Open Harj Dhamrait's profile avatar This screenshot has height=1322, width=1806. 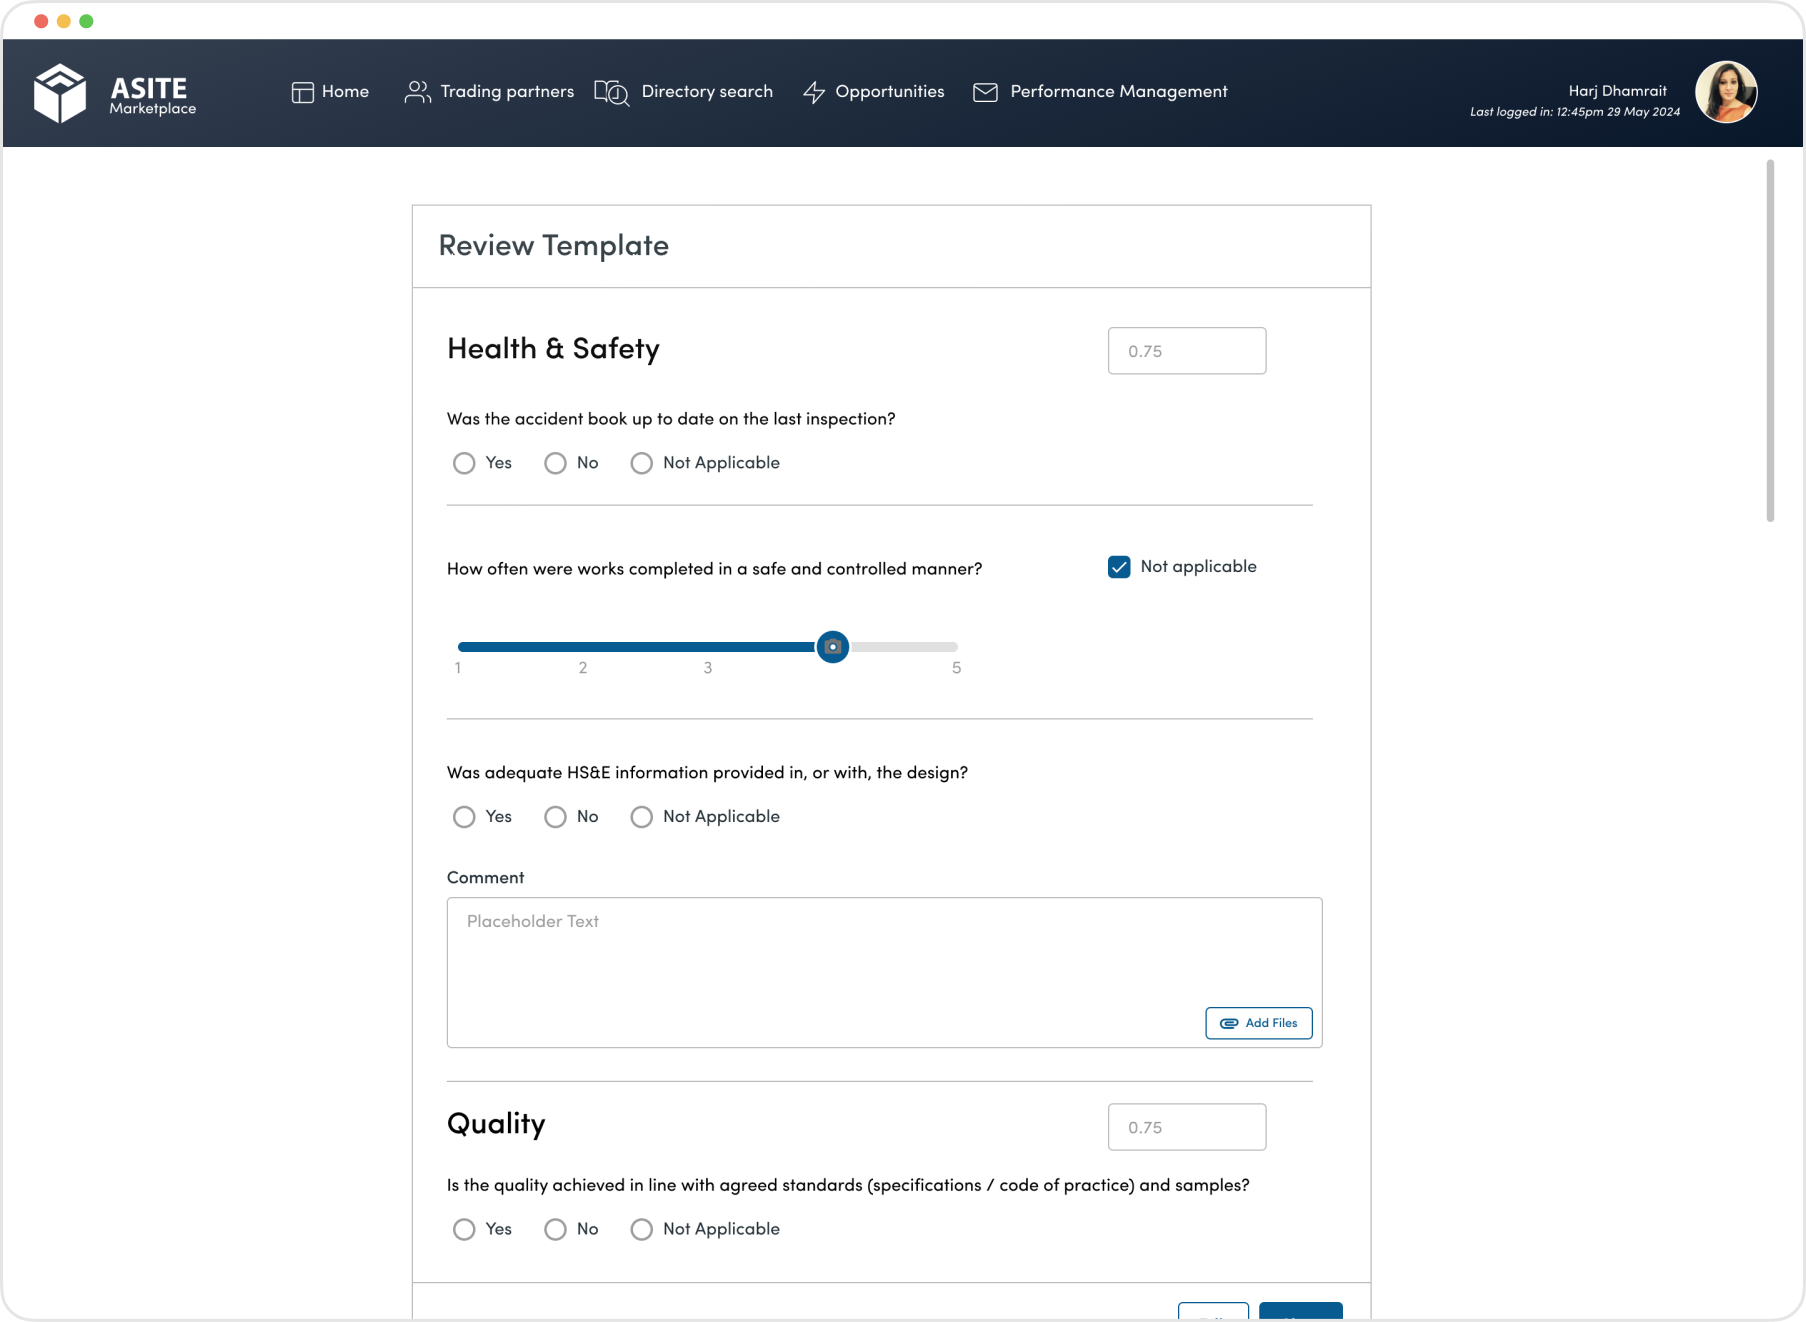tap(1727, 92)
